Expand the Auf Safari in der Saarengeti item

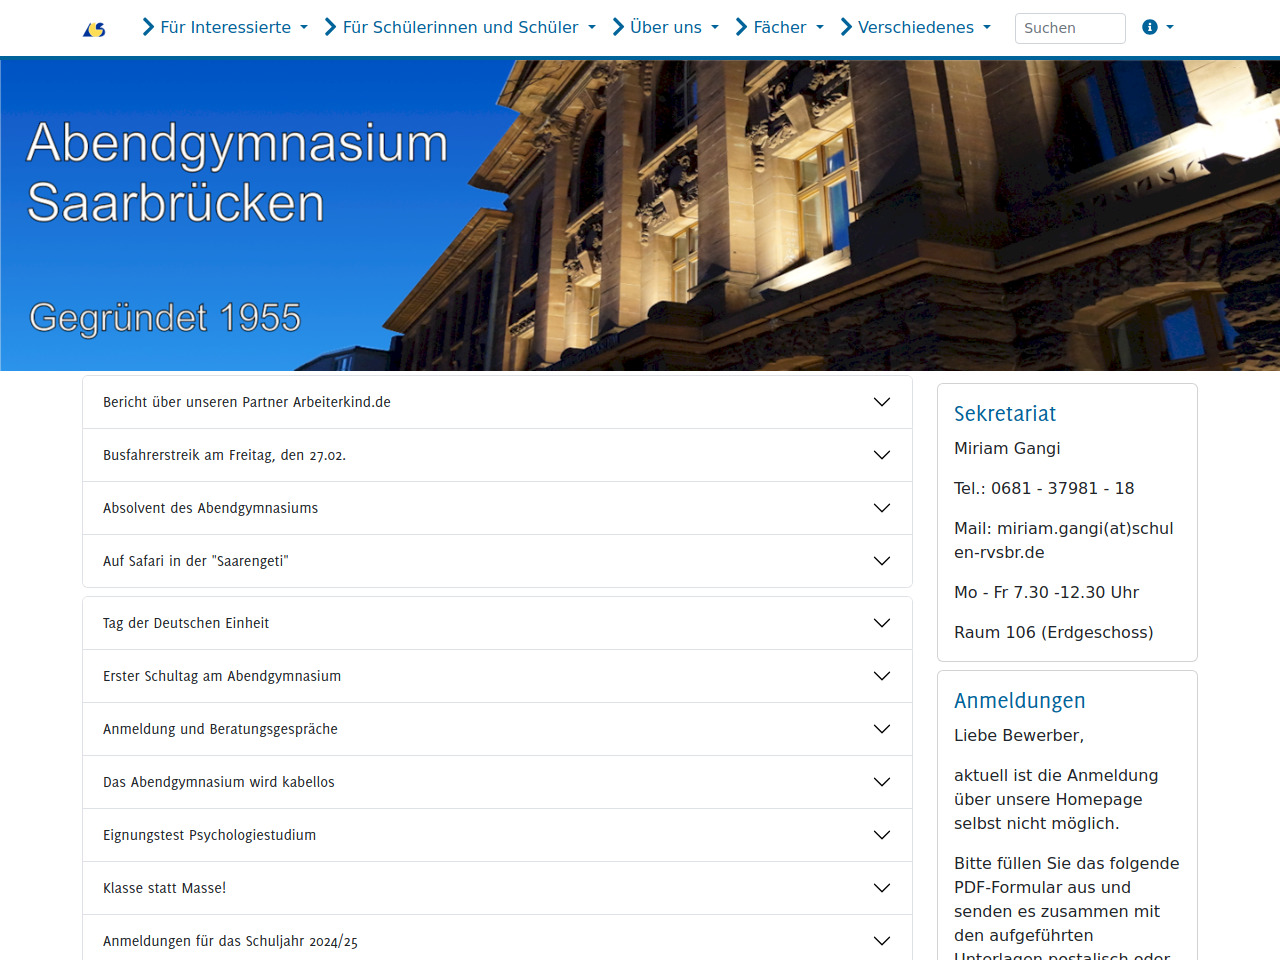pos(496,561)
